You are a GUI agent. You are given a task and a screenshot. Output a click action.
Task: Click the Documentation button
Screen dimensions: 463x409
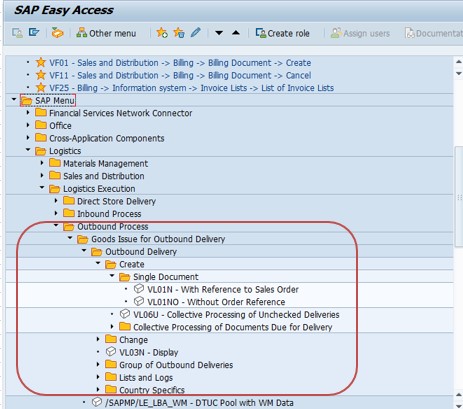click(x=433, y=33)
